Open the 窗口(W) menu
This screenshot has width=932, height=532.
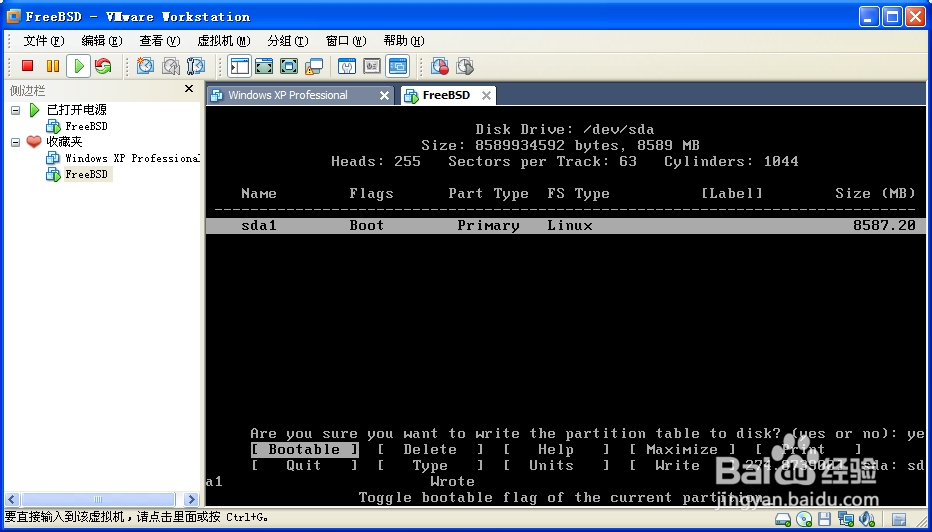[346, 40]
